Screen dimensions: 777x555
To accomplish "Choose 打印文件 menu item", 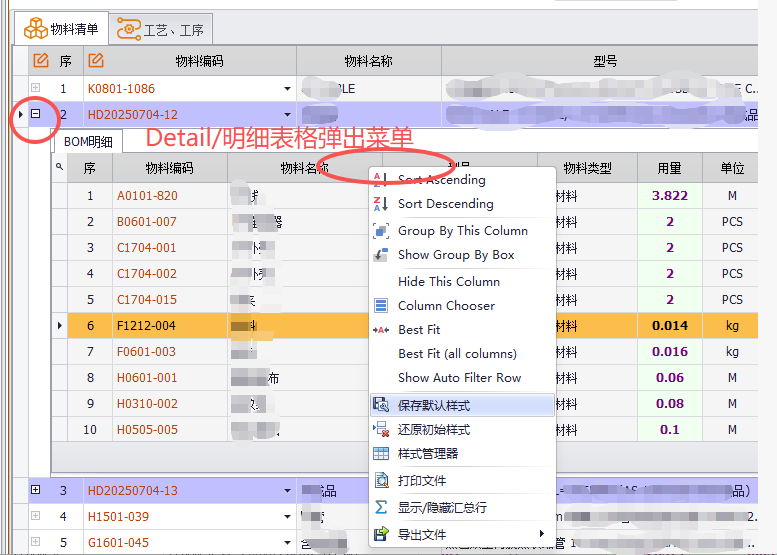I will (x=462, y=481).
